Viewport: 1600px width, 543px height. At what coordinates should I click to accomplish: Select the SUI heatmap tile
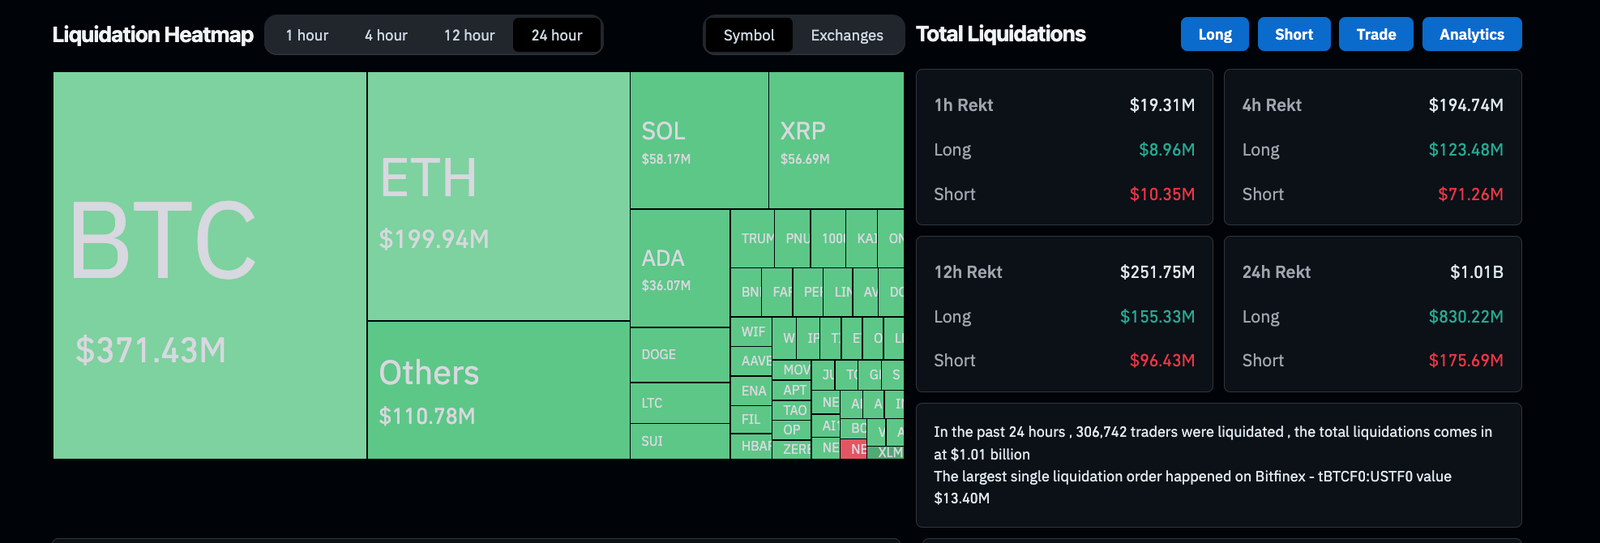[680, 441]
